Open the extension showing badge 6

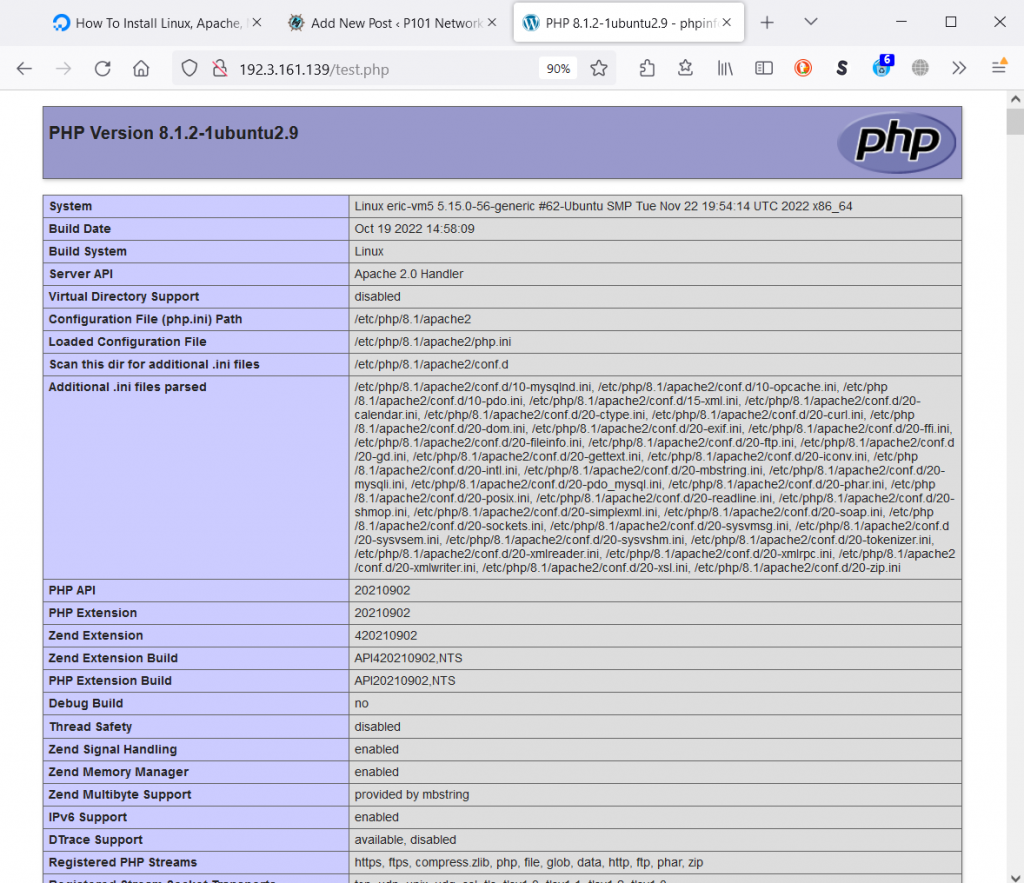tap(882, 66)
